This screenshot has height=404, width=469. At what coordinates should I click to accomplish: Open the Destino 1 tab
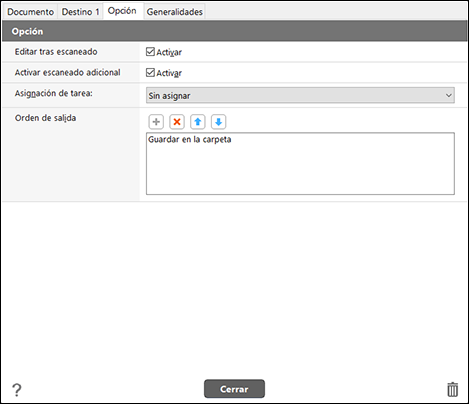point(80,12)
